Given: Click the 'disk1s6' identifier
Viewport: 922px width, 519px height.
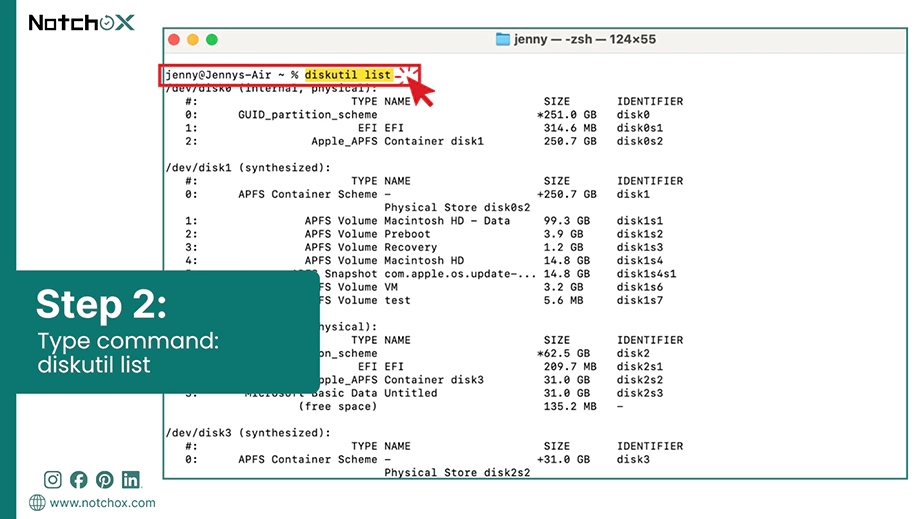Looking at the screenshot, I should (640, 287).
